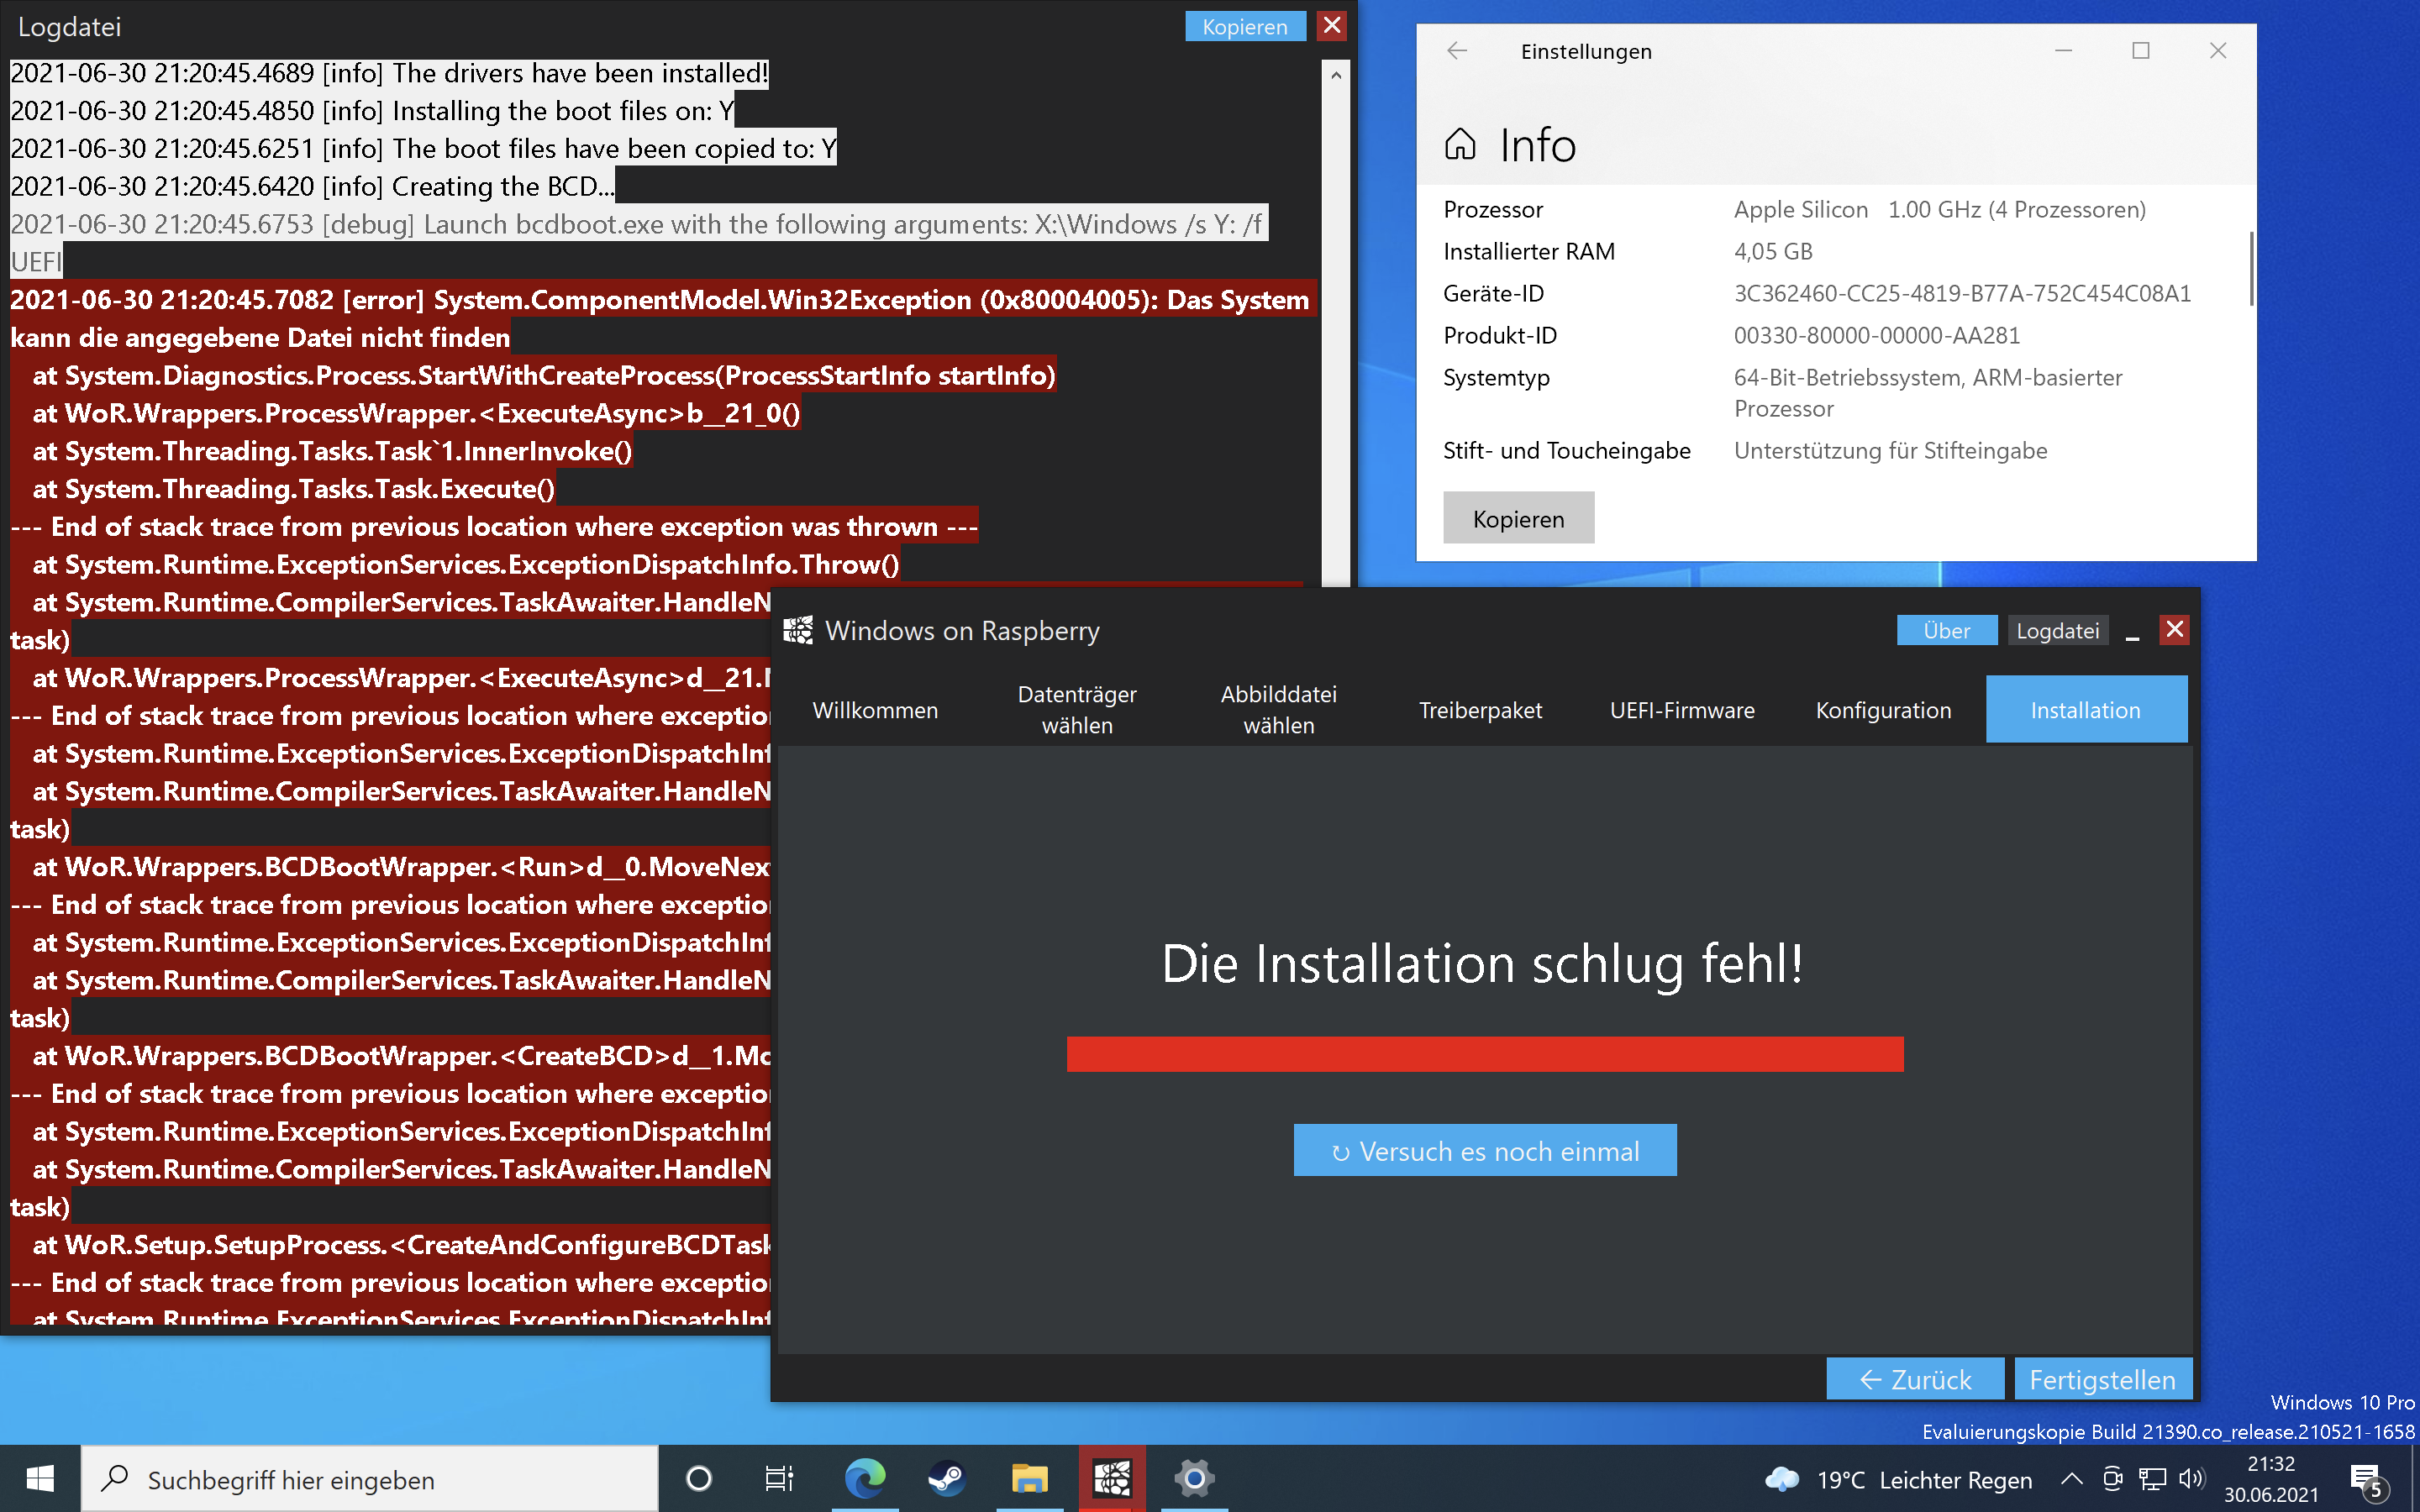
Task: Click Kopieren in the Logdatei window
Action: (x=1244, y=27)
